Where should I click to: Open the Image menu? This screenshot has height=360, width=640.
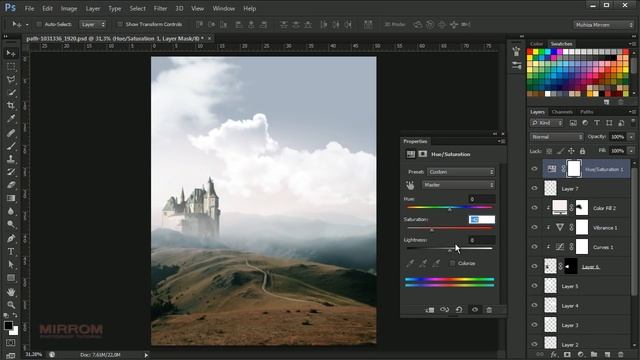click(69, 8)
